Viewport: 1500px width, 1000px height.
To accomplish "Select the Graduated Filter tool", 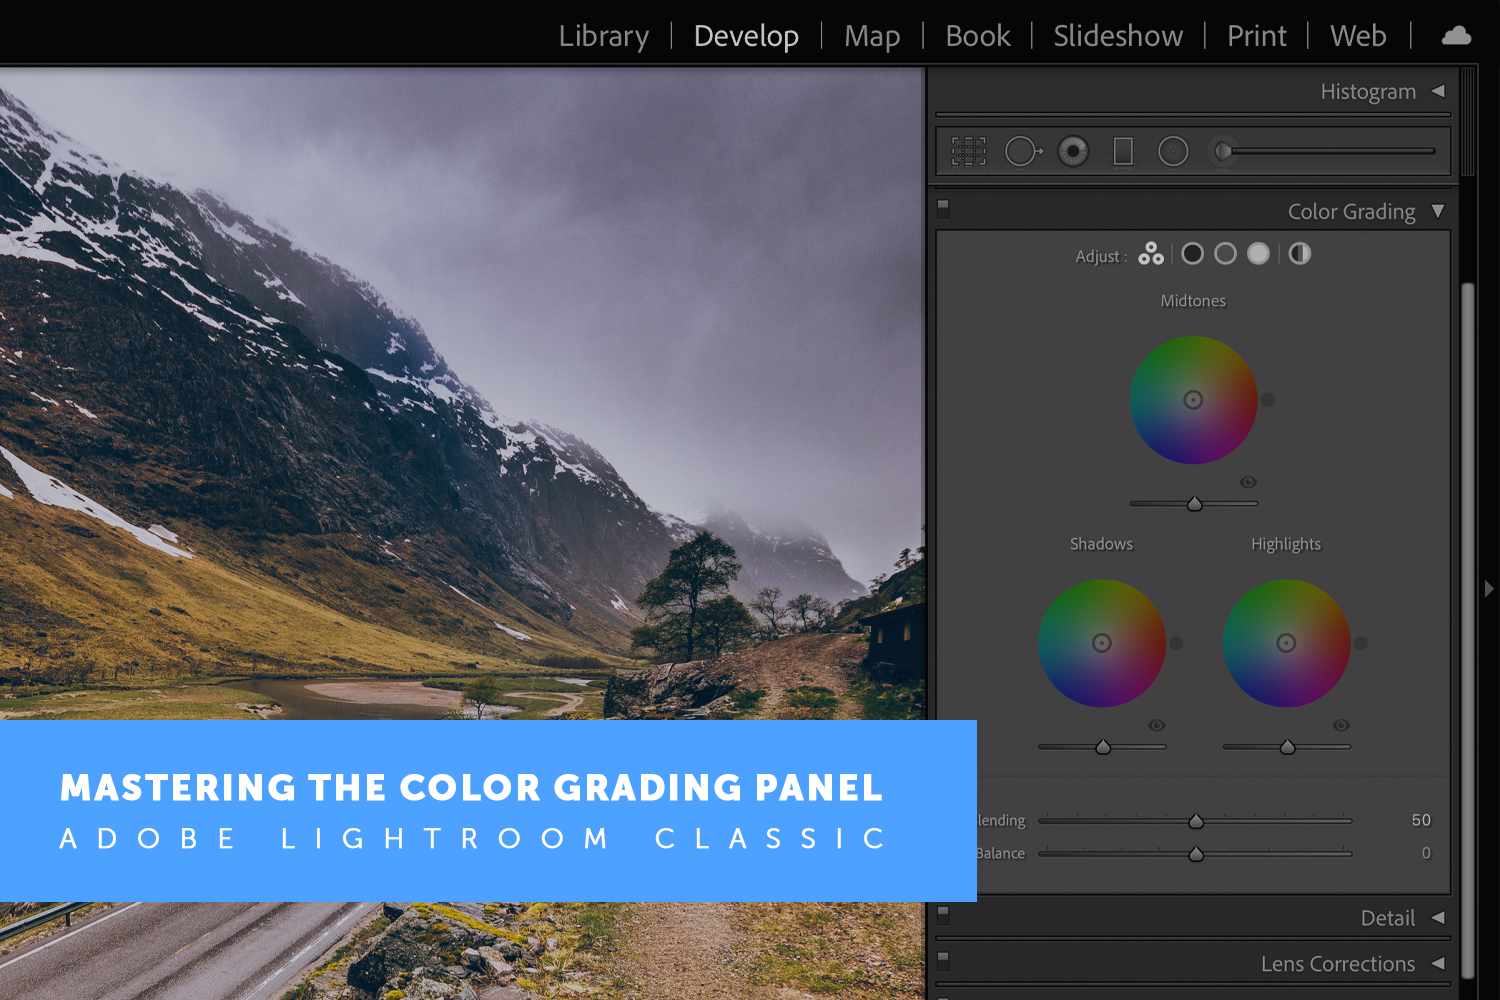I will click(x=1123, y=152).
